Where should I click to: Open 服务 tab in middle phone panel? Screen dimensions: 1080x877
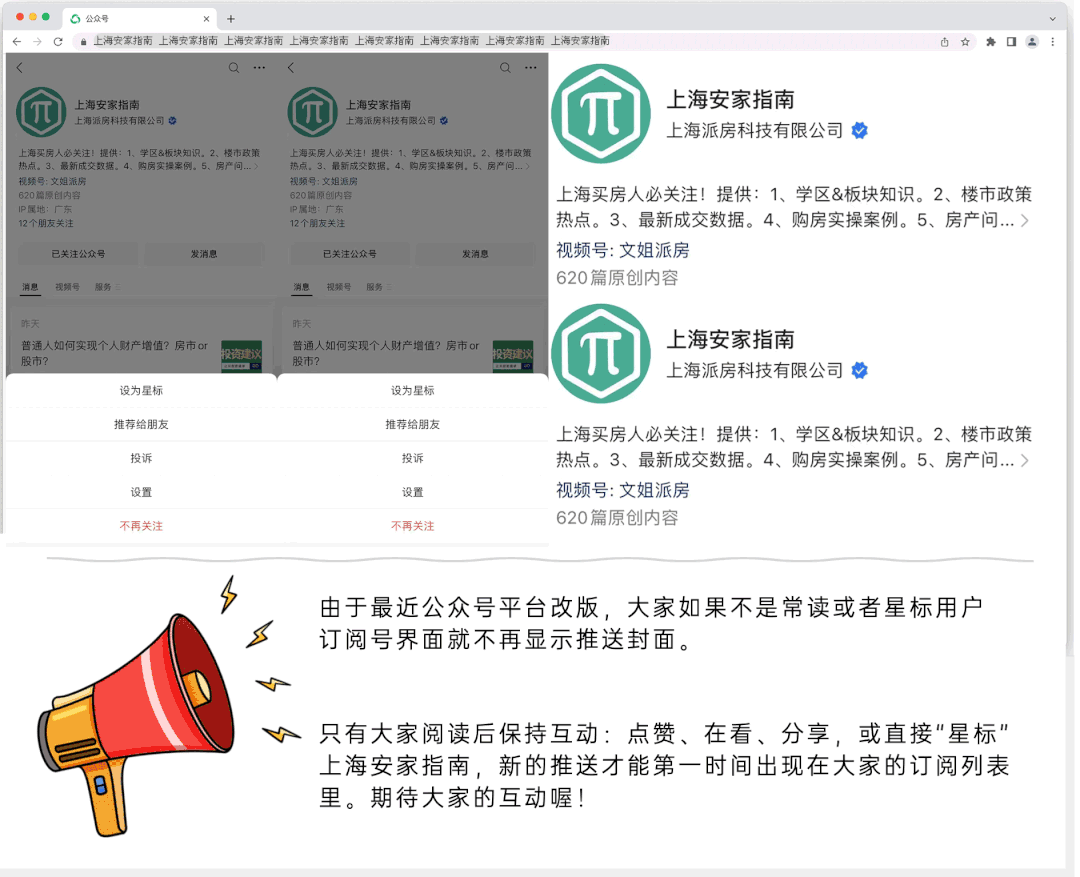point(378,287)
